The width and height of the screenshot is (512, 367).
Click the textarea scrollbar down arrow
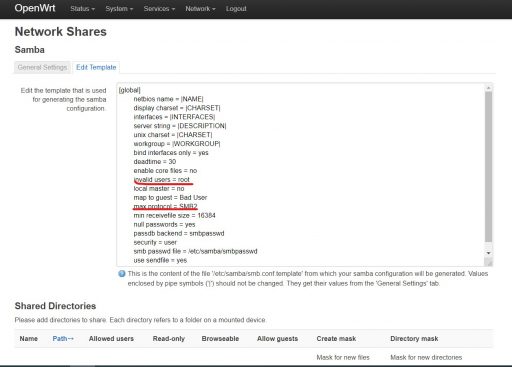[x=488, y=253]
